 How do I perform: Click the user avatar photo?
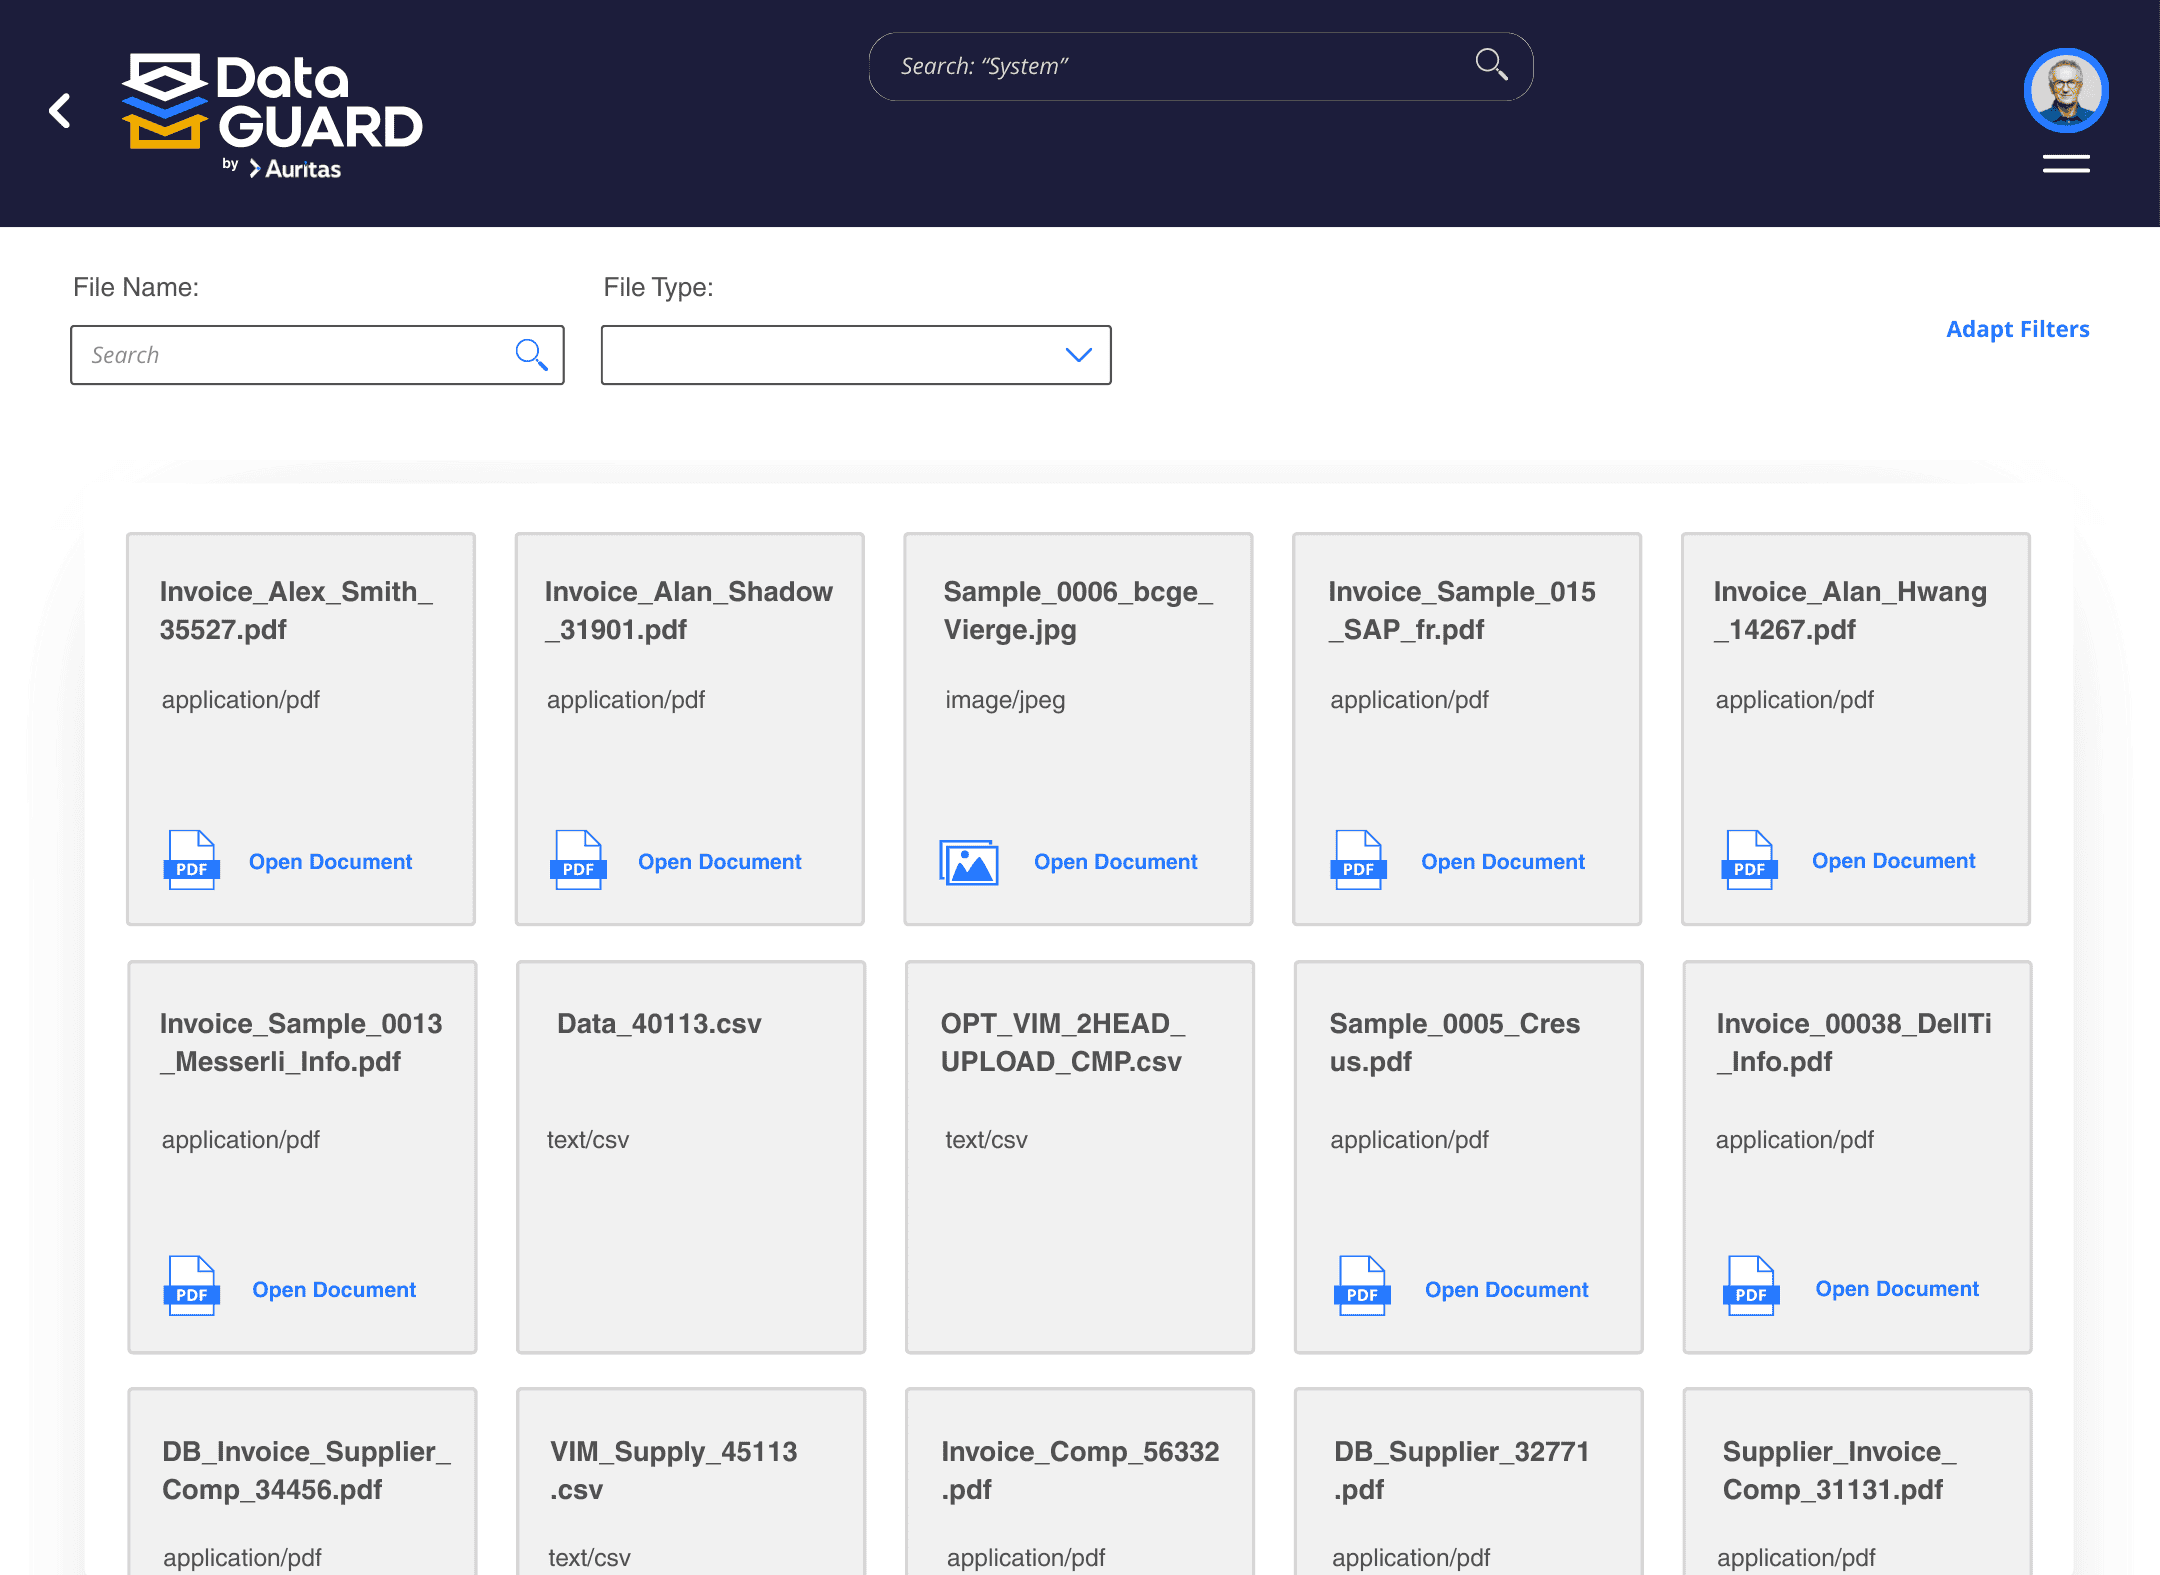[2064, 90]
